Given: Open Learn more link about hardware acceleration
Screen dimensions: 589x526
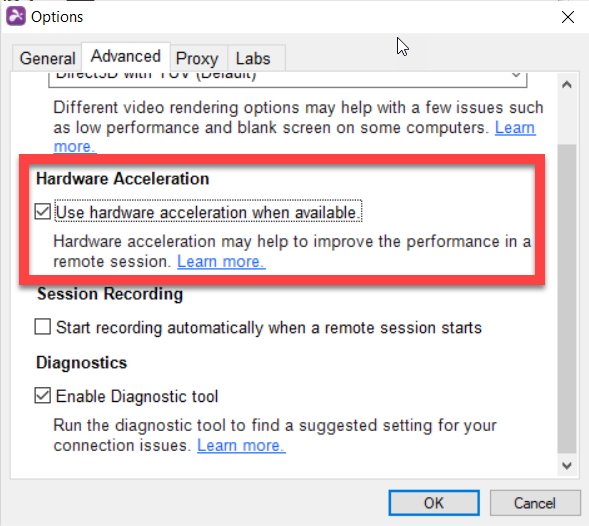Looking at the screenshot, I should coord(221,261).
